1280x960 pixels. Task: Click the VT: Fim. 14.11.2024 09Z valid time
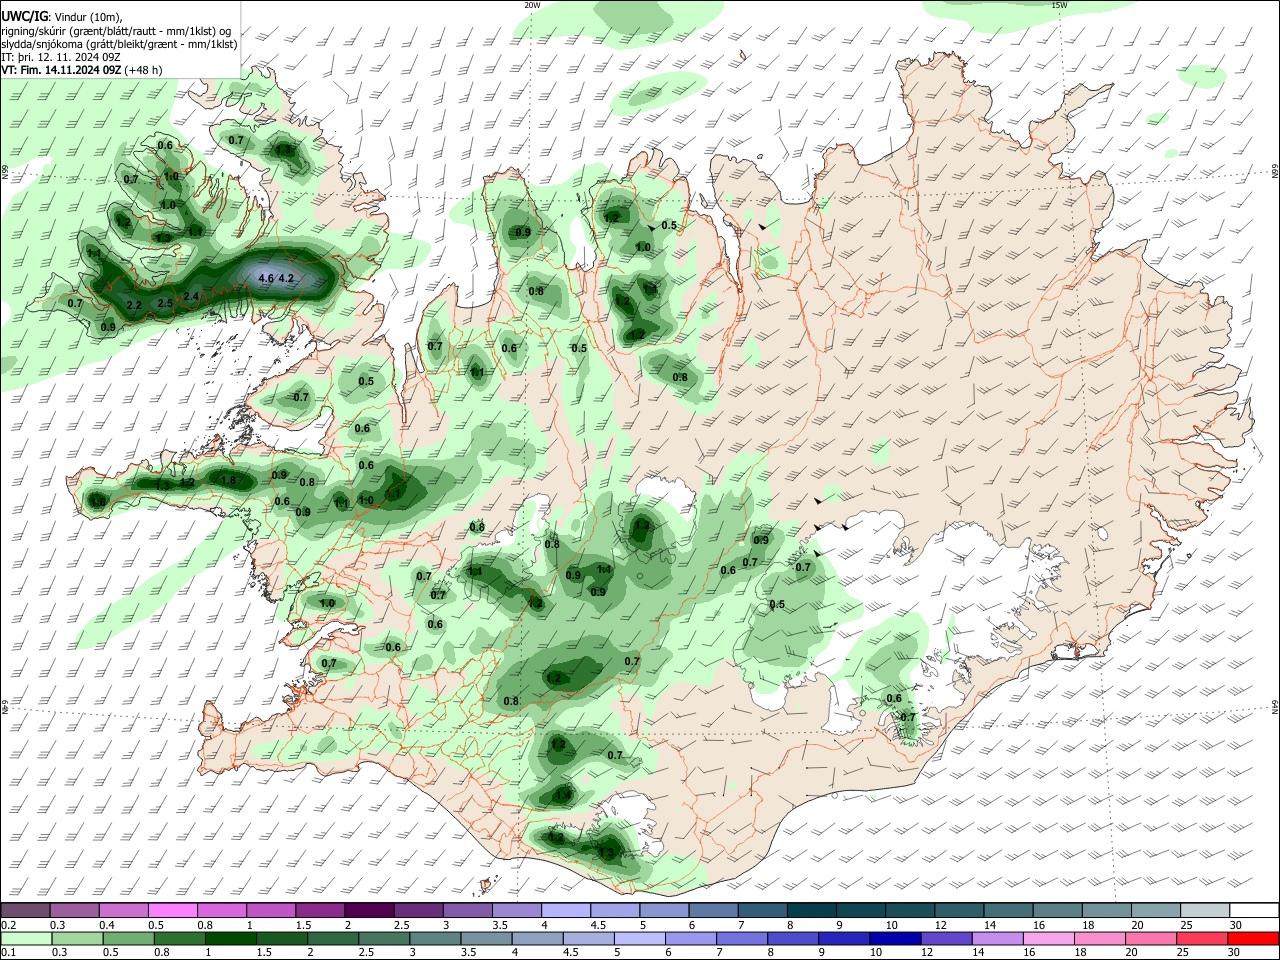coord(61,71)
